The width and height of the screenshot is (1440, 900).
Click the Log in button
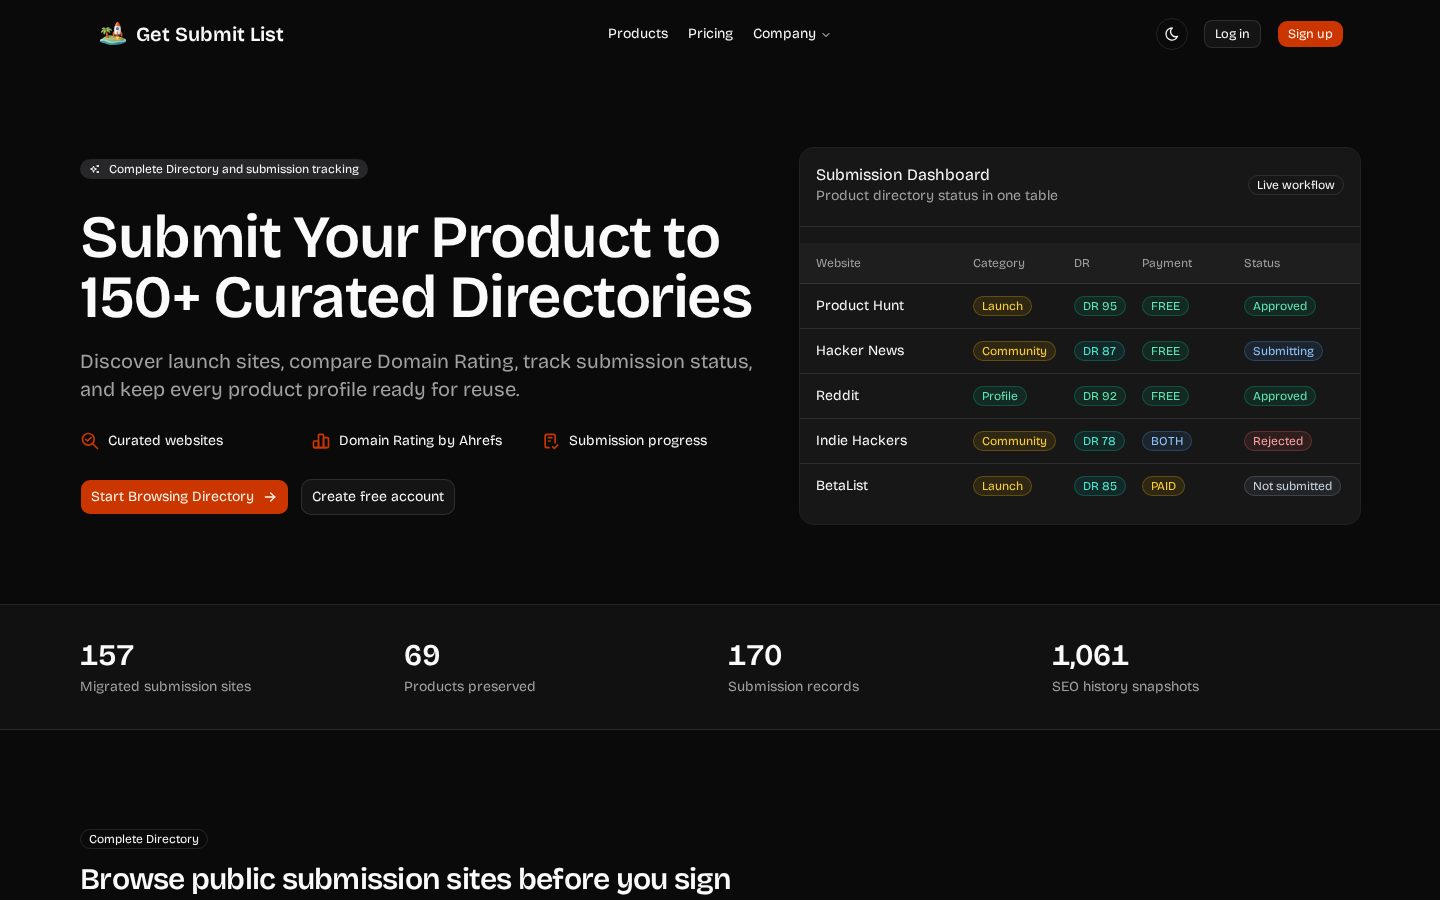point(1232,34)
